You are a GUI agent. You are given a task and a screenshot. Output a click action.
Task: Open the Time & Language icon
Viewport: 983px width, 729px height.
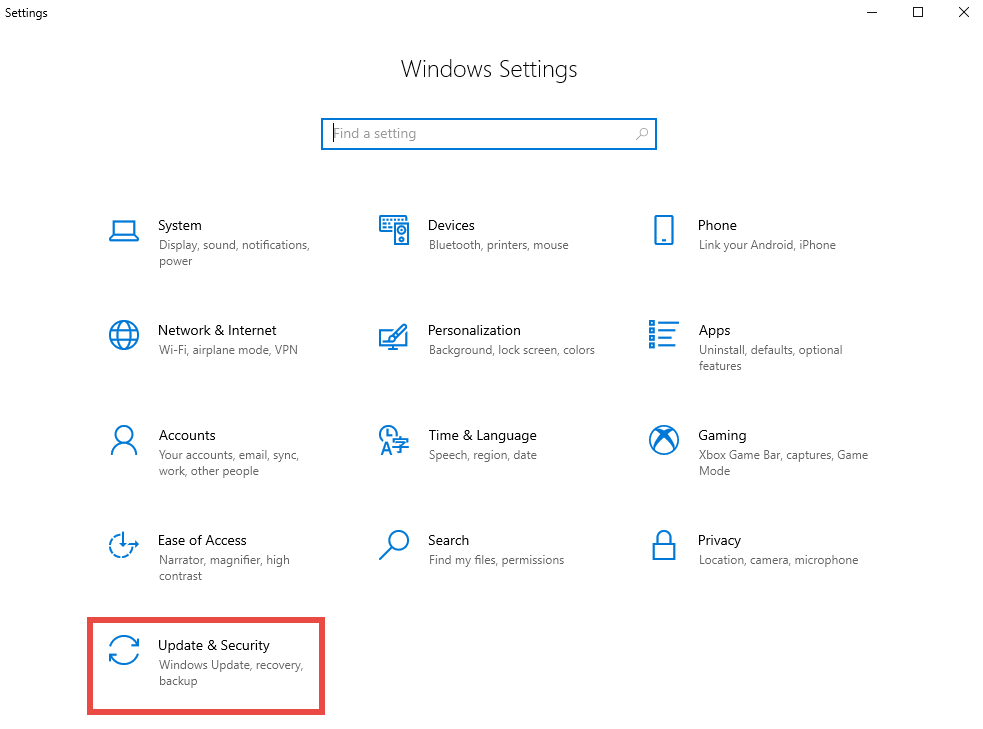394,440
